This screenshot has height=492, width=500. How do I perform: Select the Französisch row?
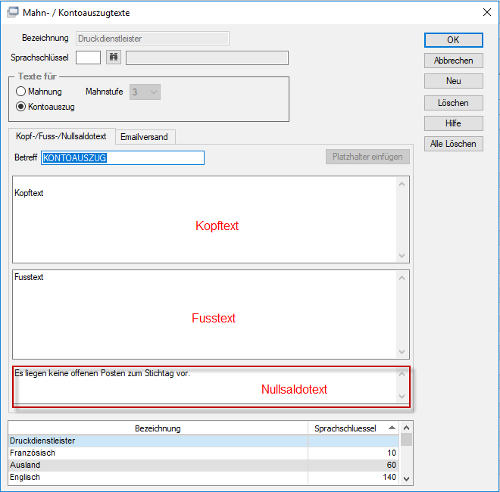point(203,453)
